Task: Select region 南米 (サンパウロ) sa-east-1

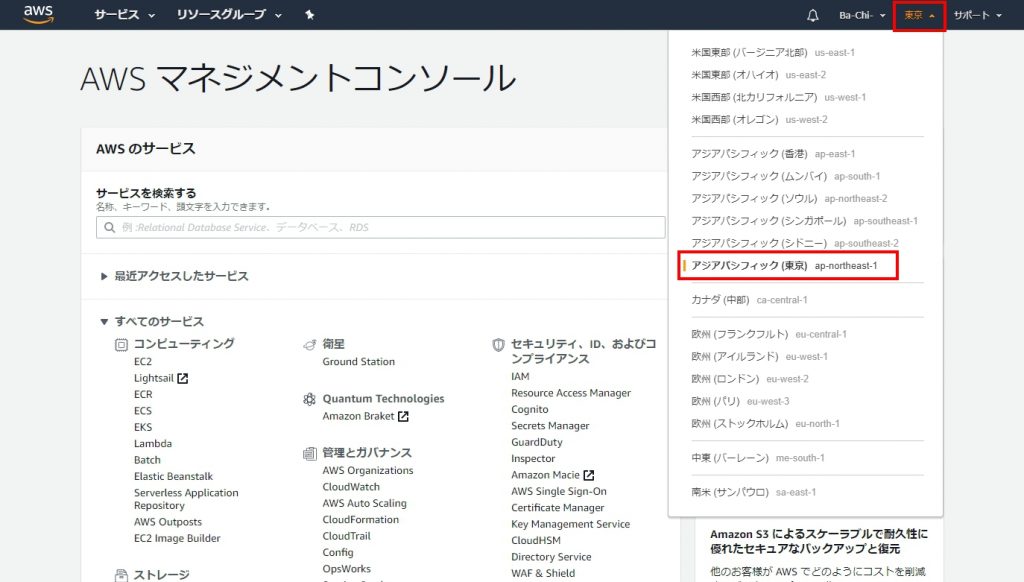Action: tap(754, 492)
